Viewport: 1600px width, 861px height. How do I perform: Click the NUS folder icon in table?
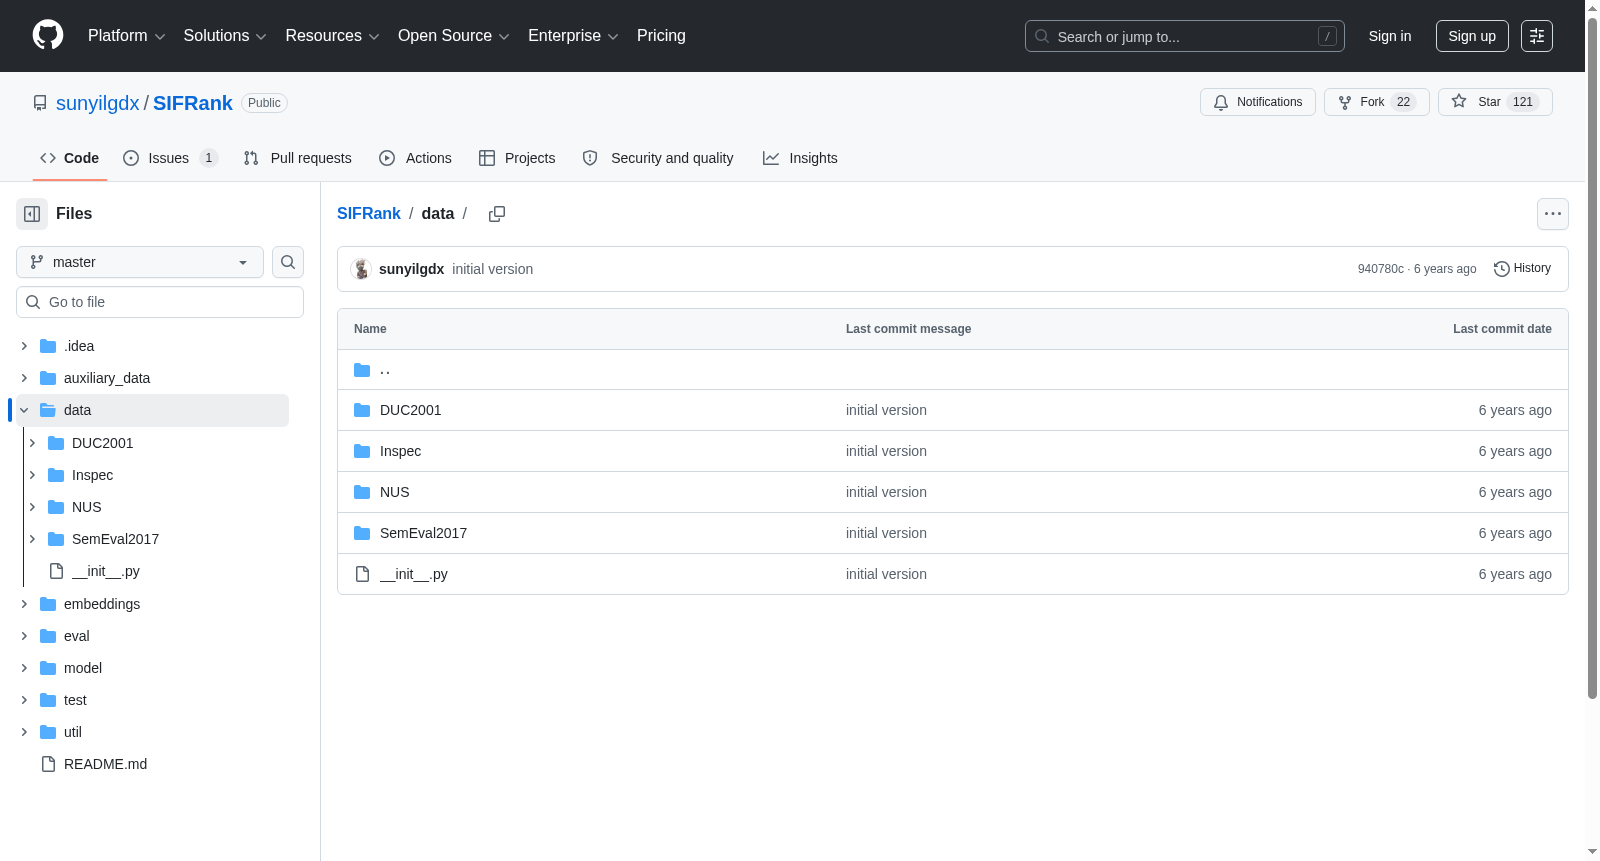(362, 492)
